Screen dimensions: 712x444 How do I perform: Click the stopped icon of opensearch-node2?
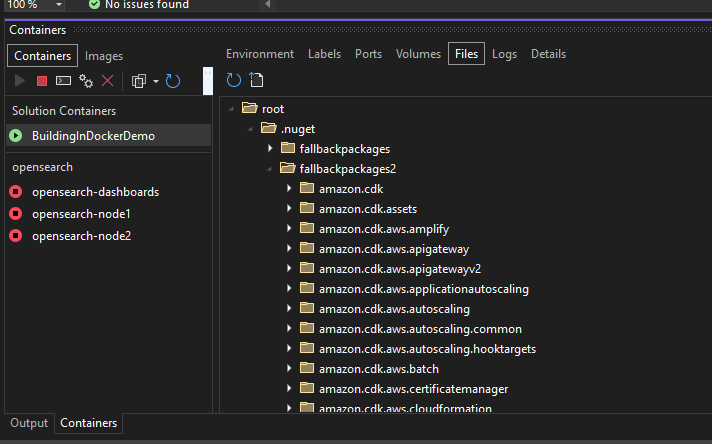point(16,236)
